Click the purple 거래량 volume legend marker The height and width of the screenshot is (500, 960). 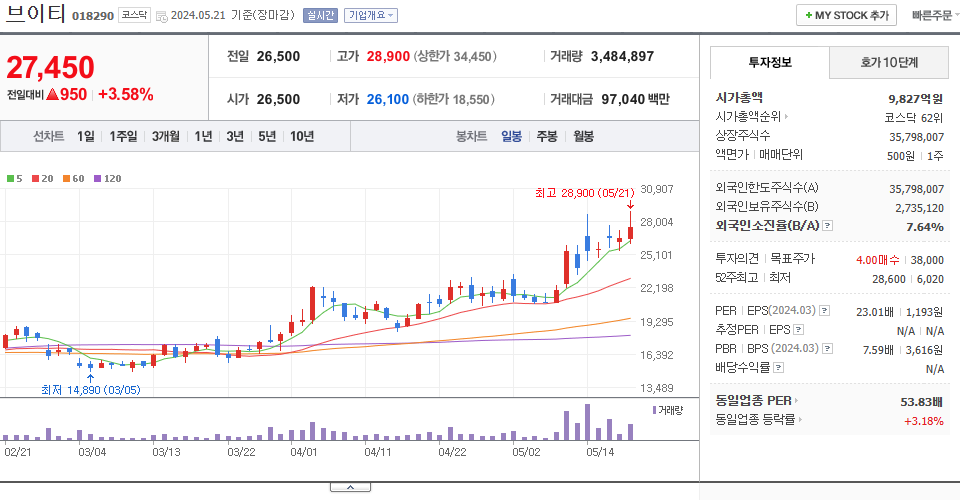654,410
